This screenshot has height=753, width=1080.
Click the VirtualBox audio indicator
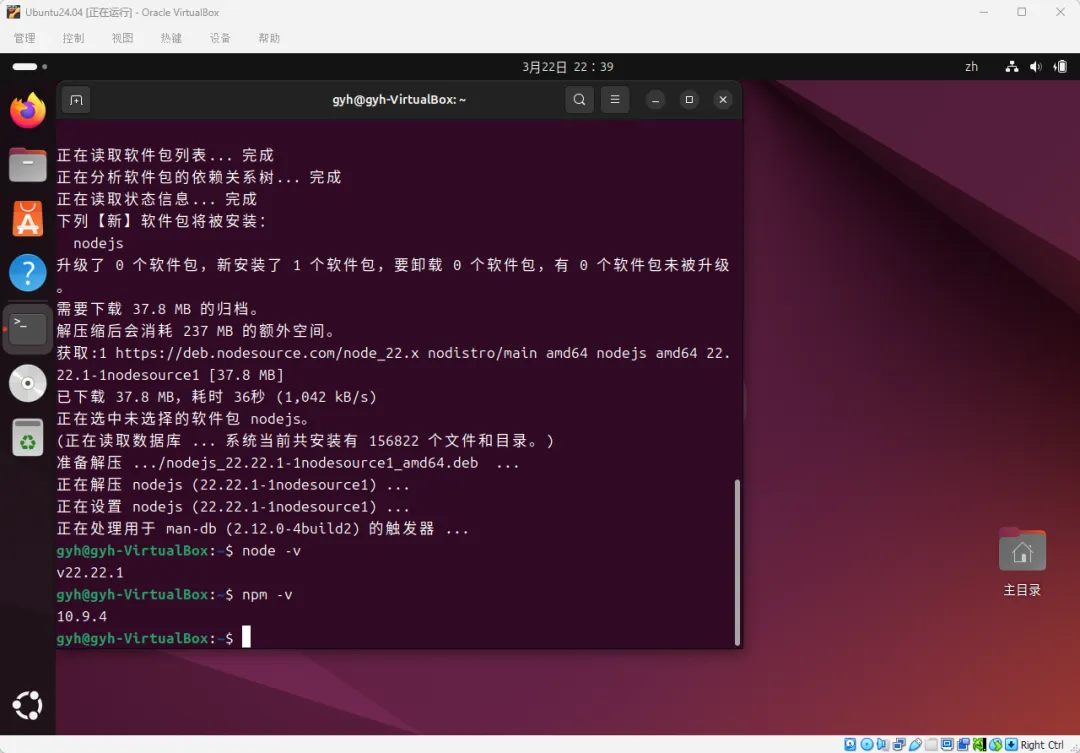click(x=882, y=744)
